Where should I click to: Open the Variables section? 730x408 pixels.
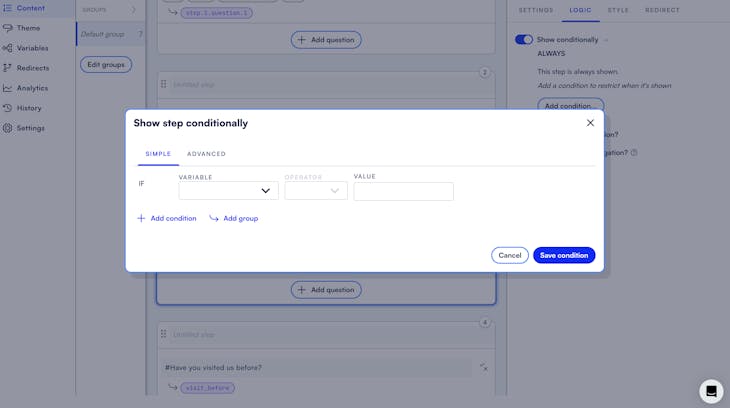[x=32, y=48]
